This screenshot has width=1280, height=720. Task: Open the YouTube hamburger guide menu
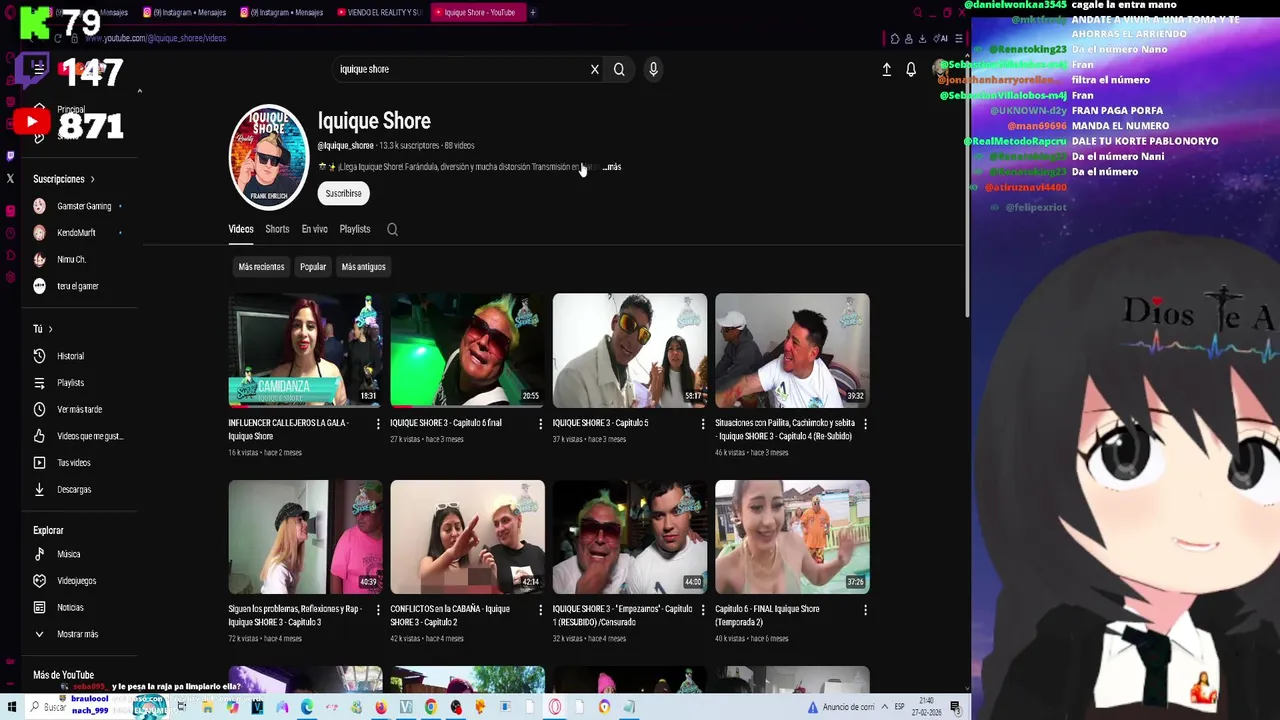coord(38,68)
